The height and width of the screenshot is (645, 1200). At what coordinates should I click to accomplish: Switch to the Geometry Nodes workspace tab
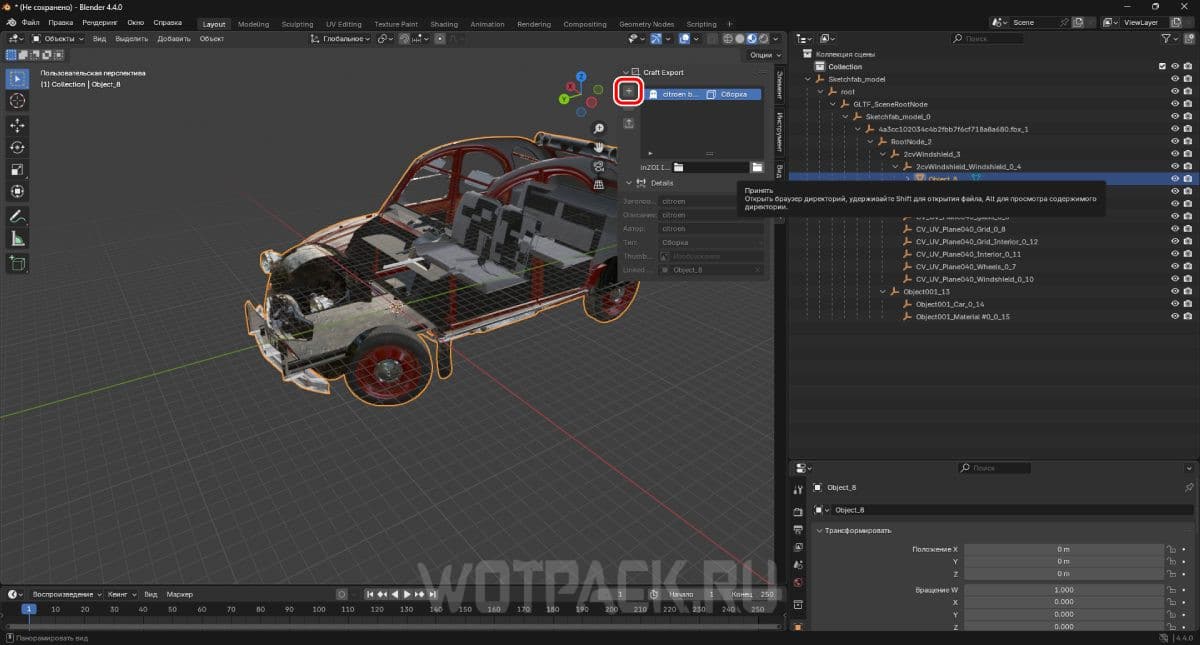point(646,24)
